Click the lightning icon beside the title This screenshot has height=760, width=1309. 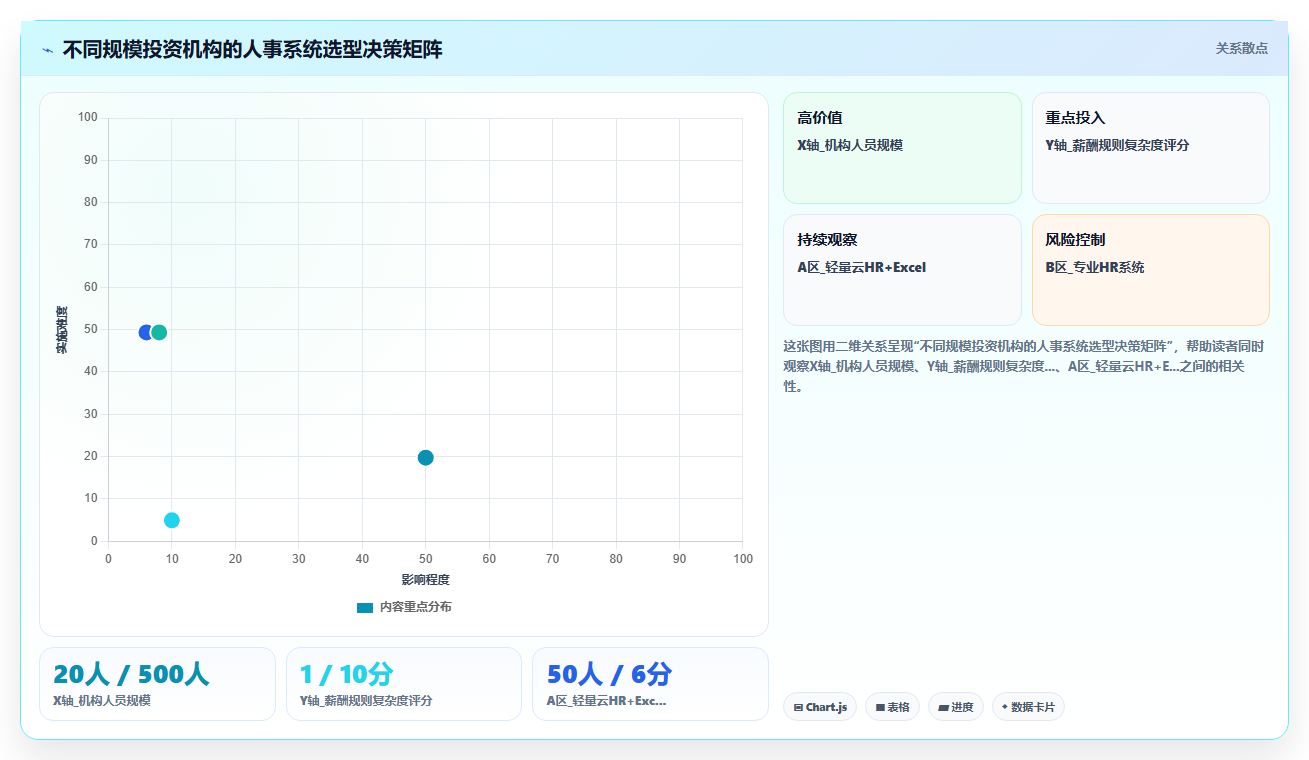(x=47, y=50)
